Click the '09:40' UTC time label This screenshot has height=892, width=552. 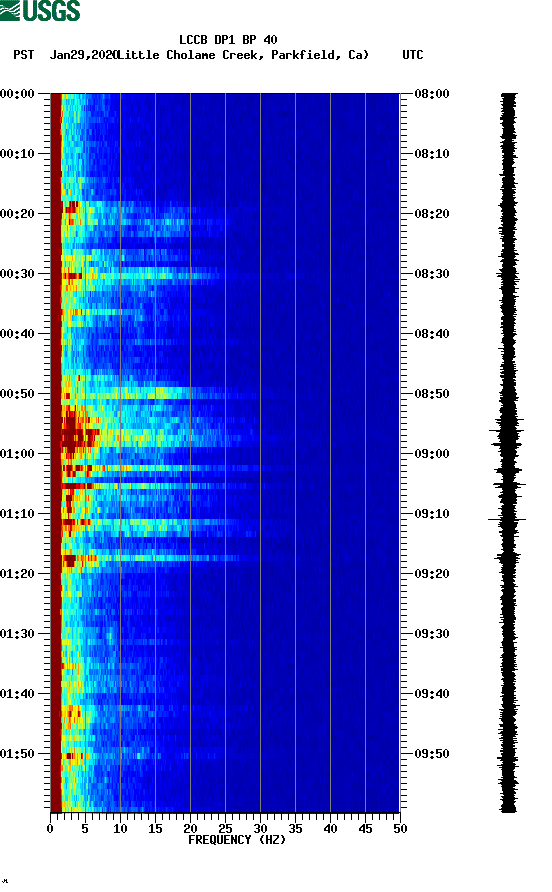[432, 694]
